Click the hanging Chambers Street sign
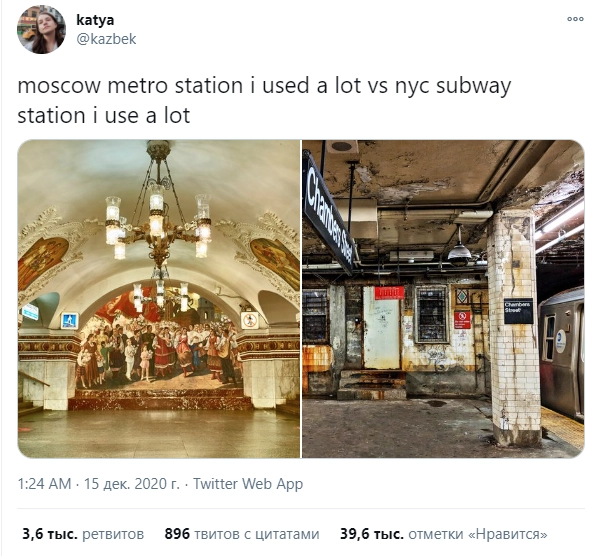The height and width of the screenshot is (556, 594). [330, 212]
